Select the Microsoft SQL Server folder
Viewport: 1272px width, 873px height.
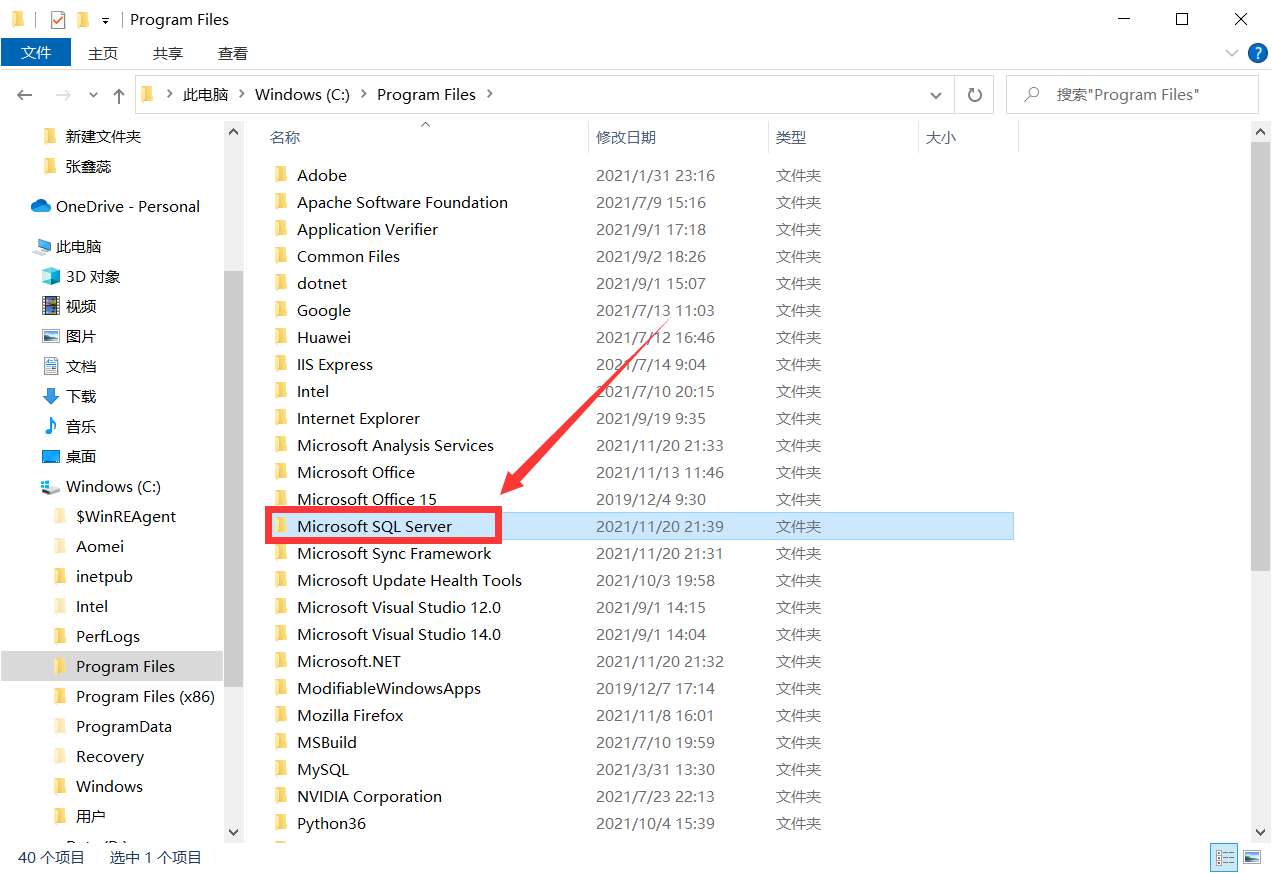pyautogui.click(x=640, y=526)
